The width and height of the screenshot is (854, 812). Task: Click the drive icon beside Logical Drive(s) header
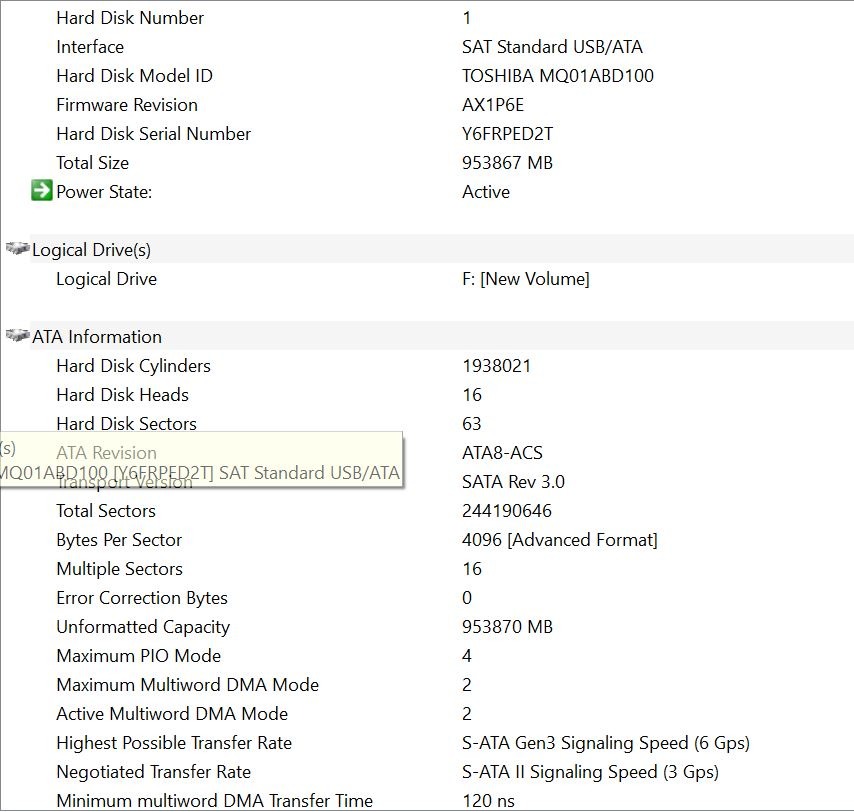17,248
